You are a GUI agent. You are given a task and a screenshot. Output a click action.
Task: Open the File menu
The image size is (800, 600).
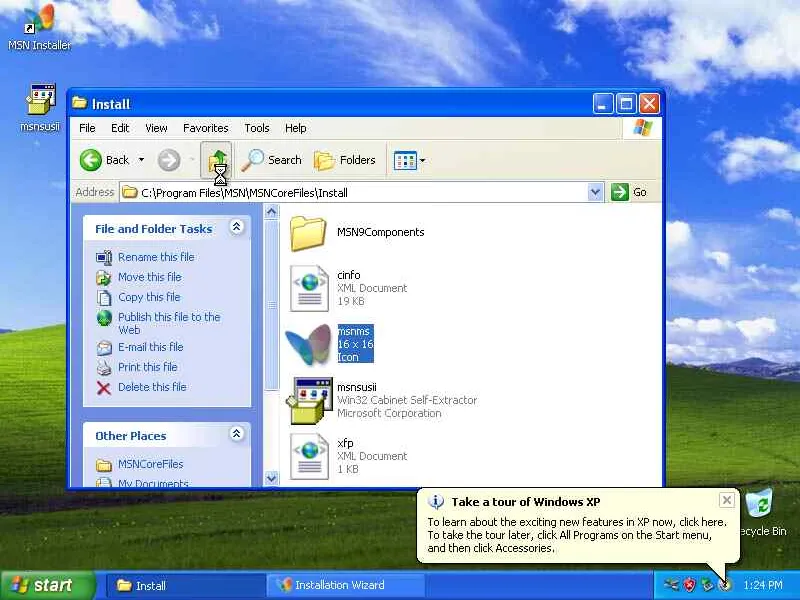click(87, 128)
